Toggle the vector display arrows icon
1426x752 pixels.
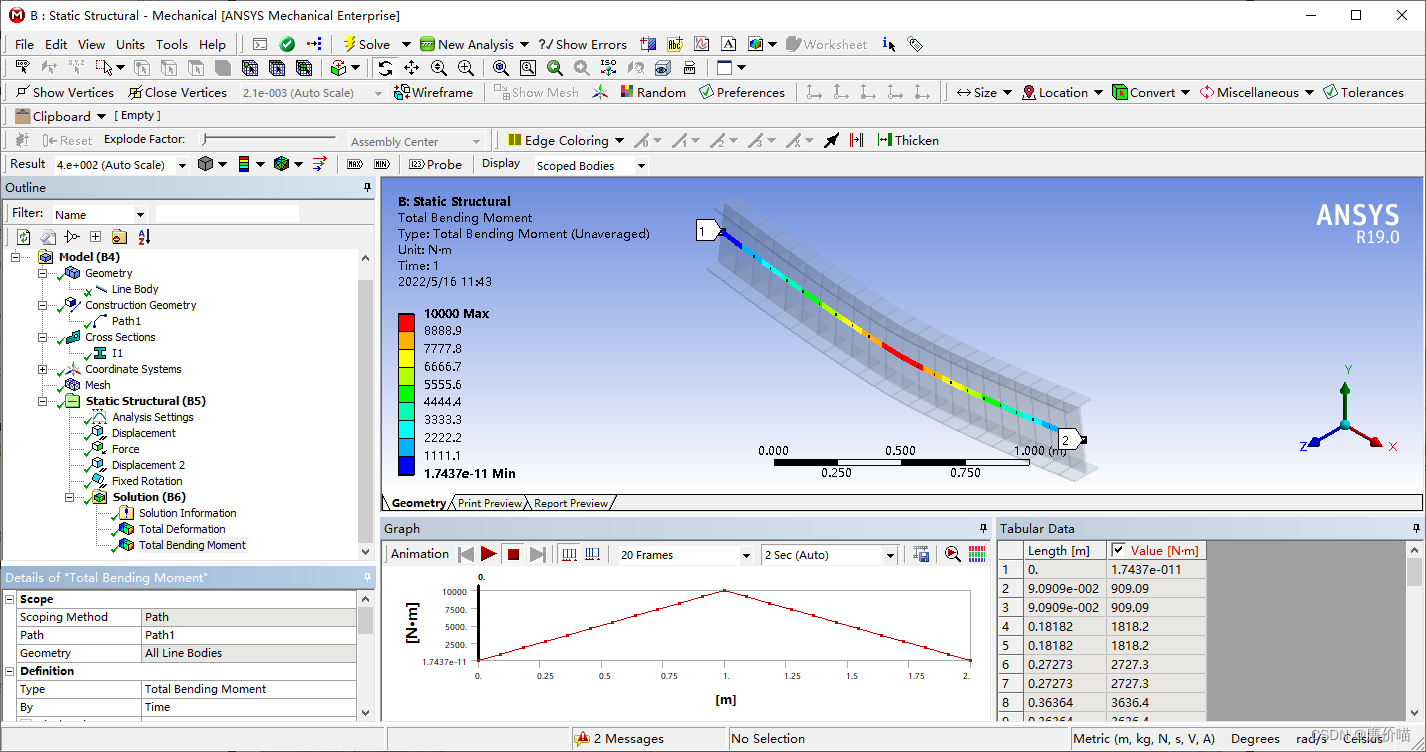[319, 164]
